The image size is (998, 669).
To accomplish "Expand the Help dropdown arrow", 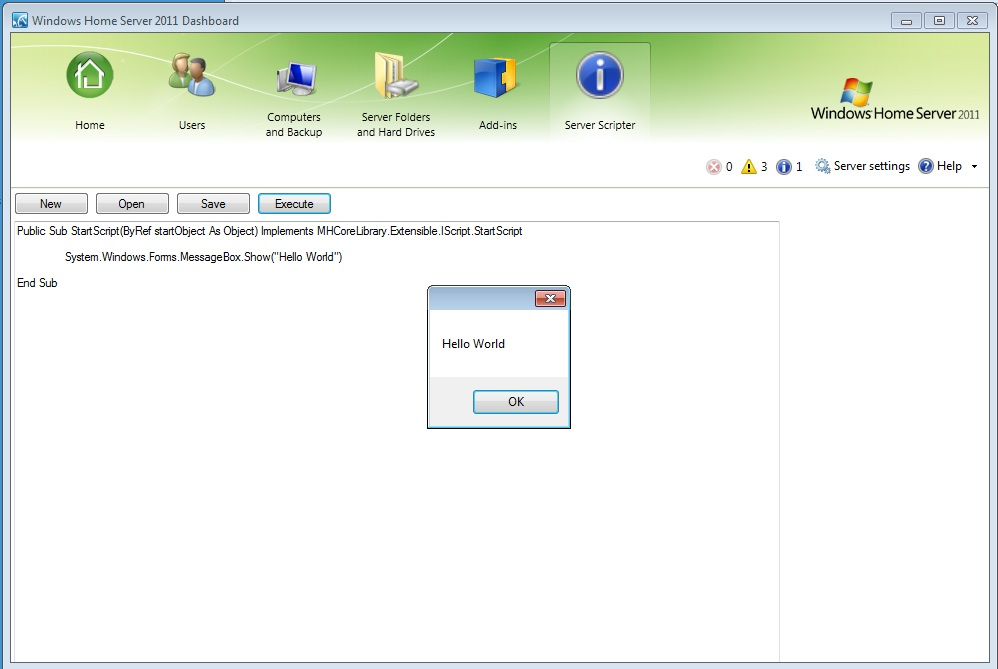I will pyautogui.click(x=974, y=167).
